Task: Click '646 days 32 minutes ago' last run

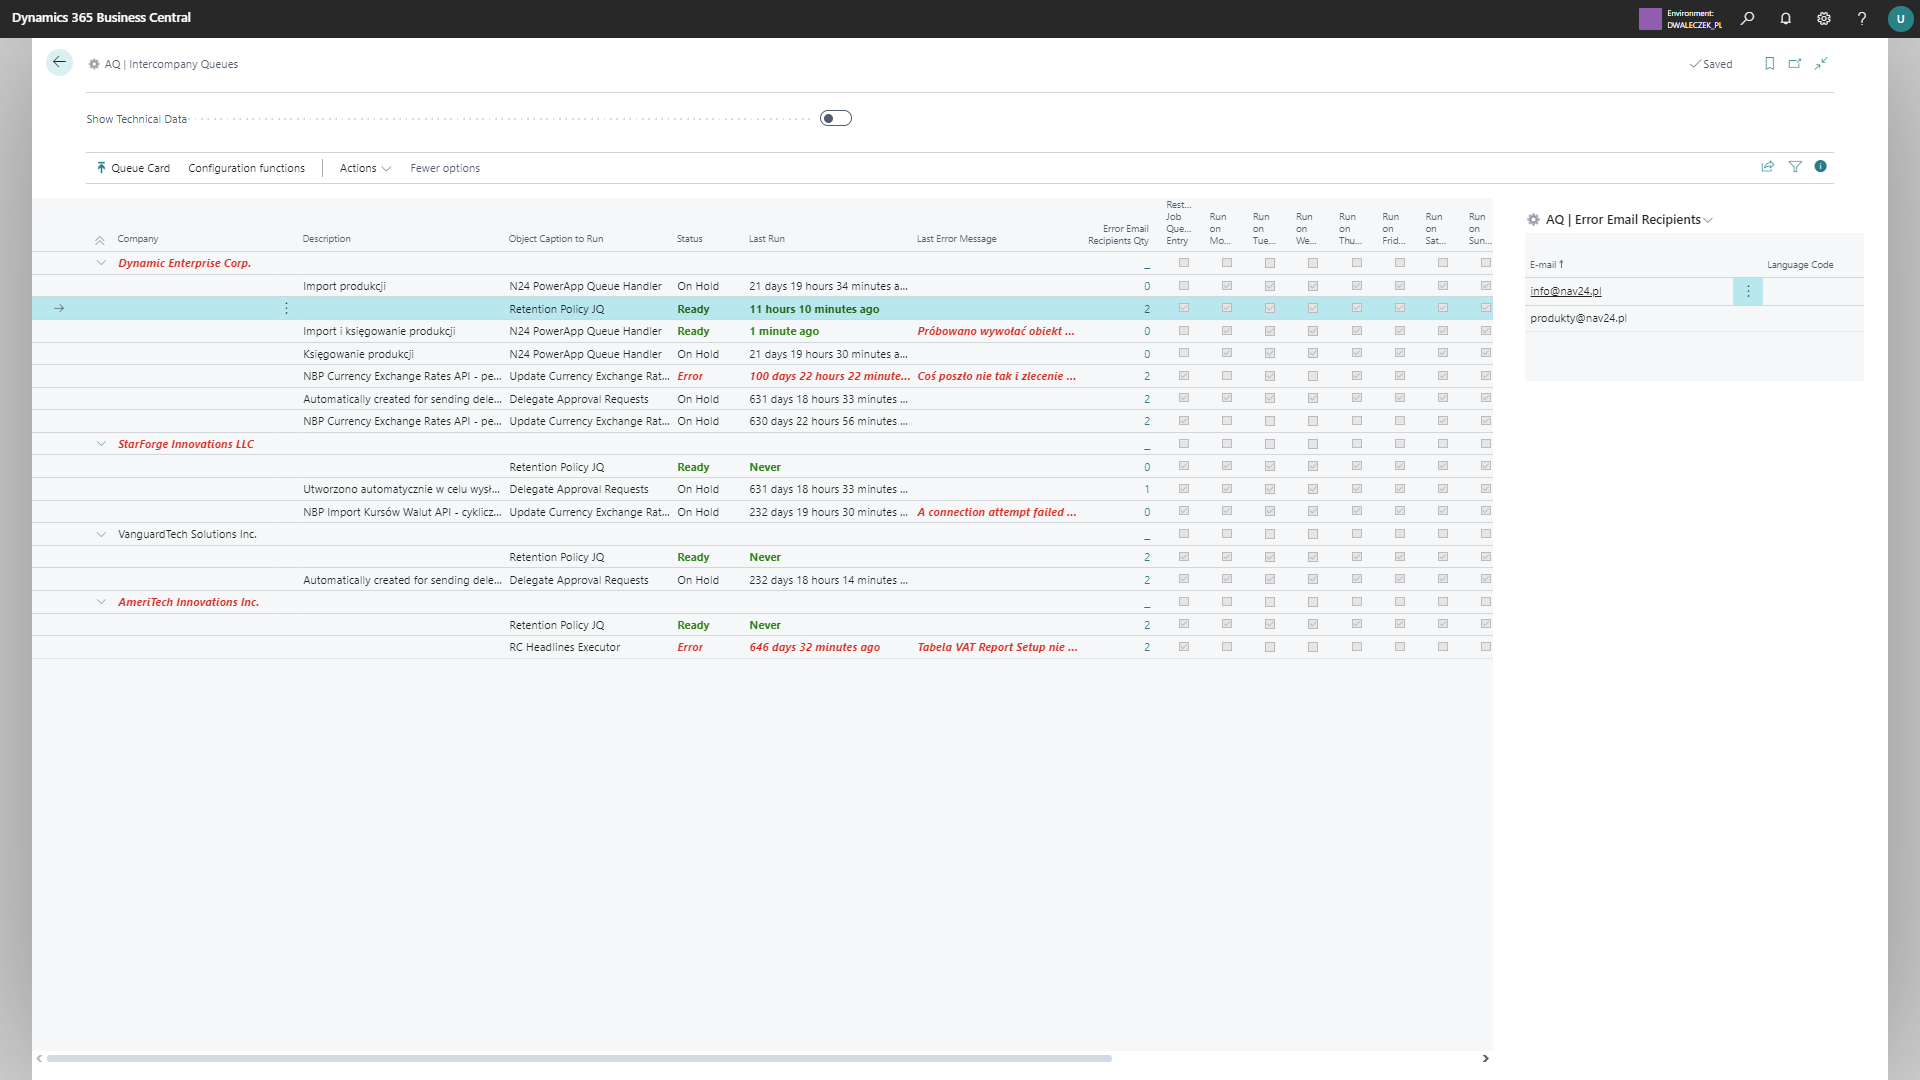Action: (x=815, y=647)
